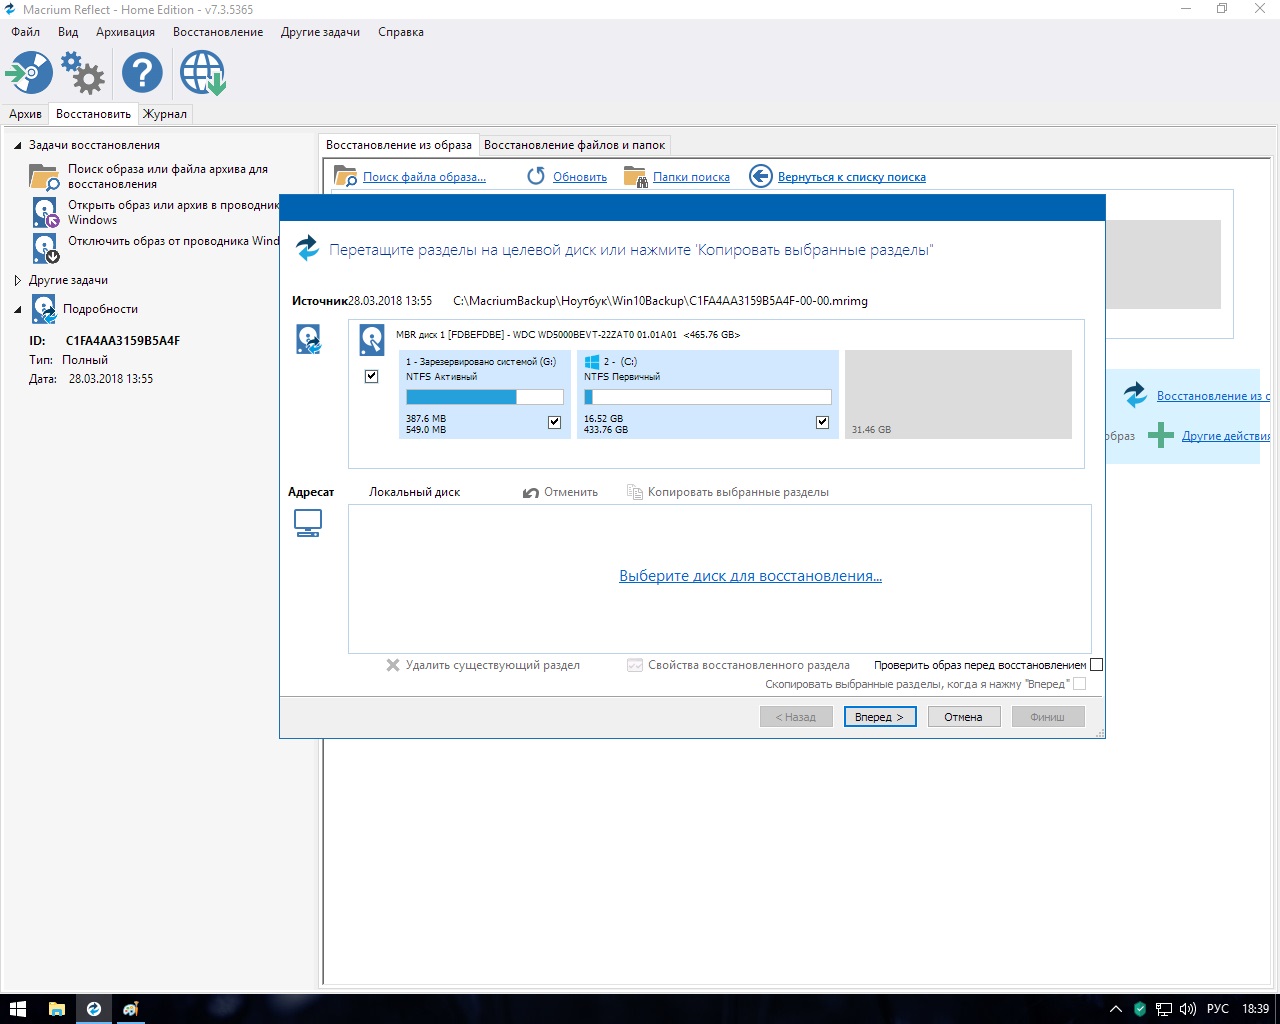Open the Вид menu
The width and height of the screenshot is (1280, 1024).
click(x=68, y=32)
